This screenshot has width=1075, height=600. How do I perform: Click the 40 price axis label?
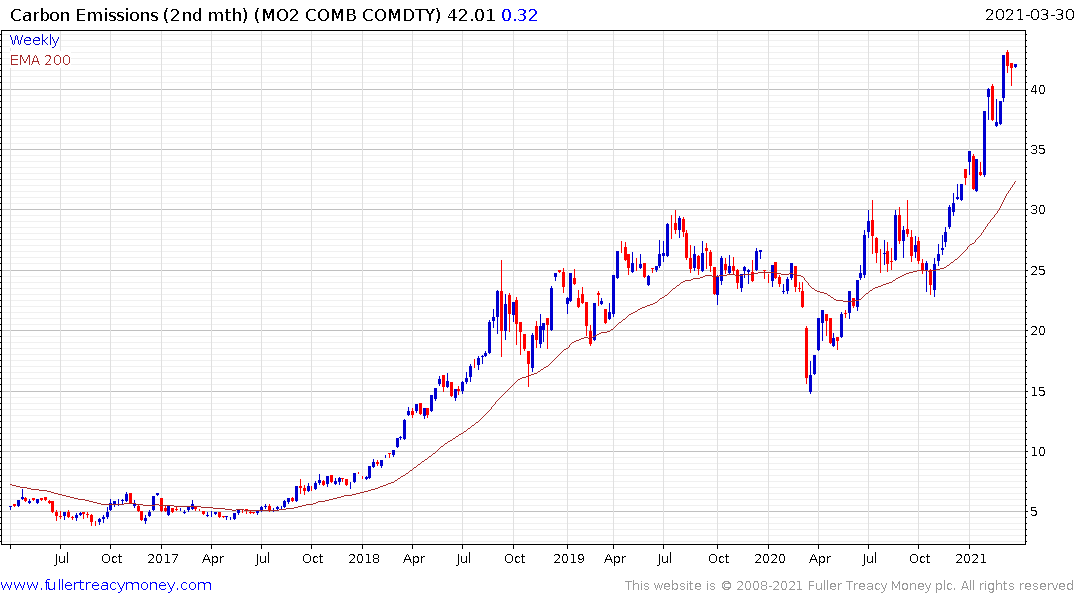click(1038, 90)
